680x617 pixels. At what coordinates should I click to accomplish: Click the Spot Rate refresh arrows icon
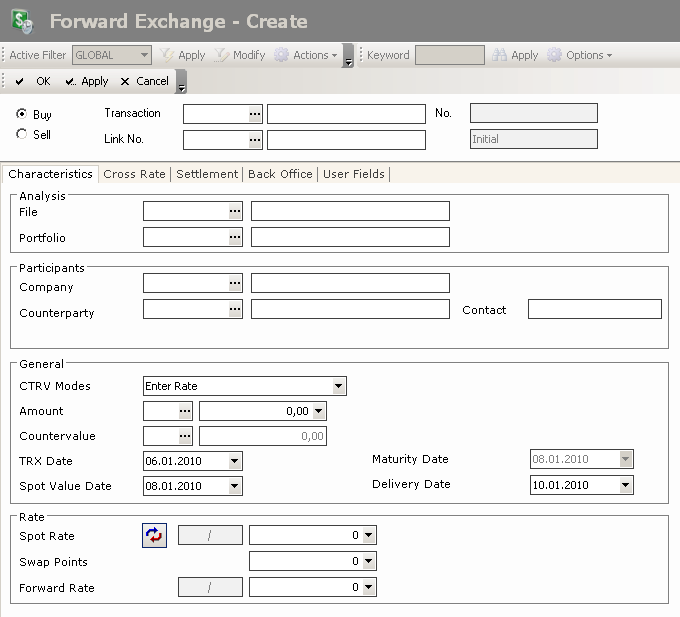pyautogui.click(x=154, y=536)
